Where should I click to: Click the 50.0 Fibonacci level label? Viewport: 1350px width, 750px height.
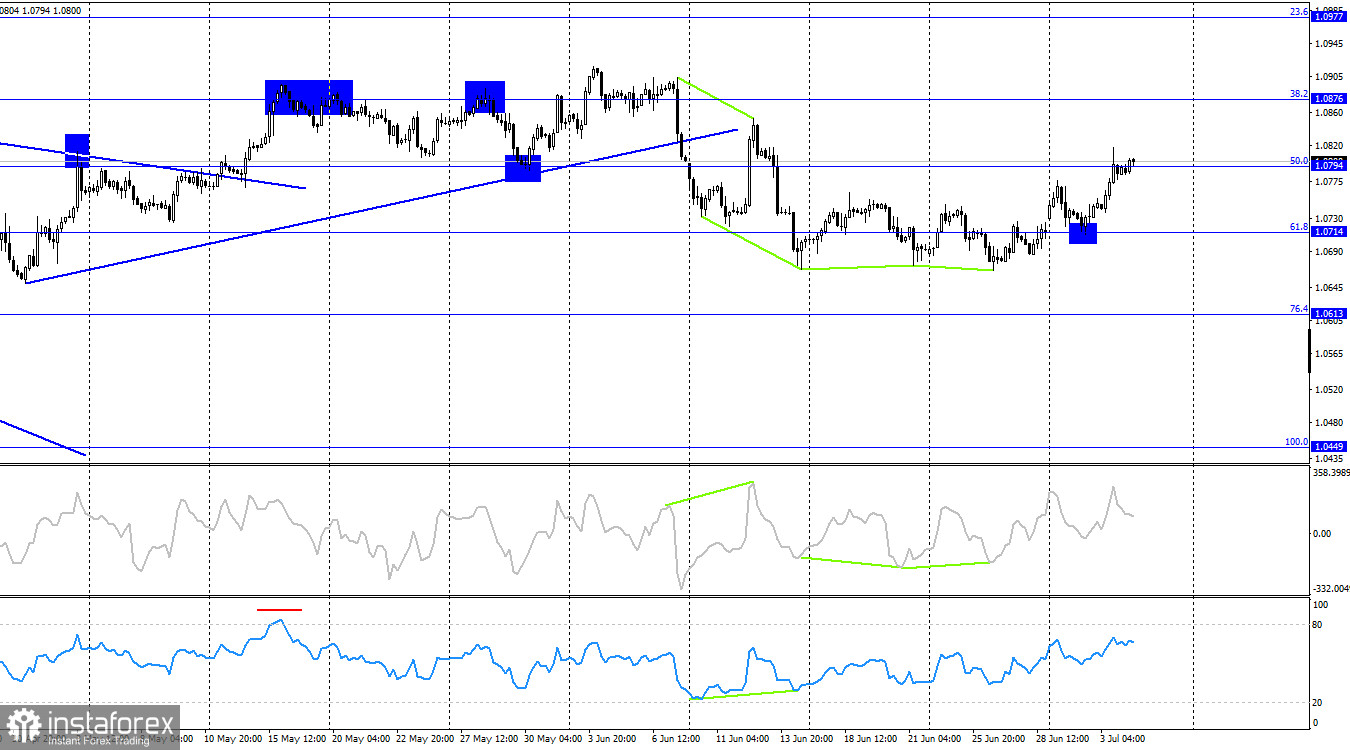(1298, 160)
